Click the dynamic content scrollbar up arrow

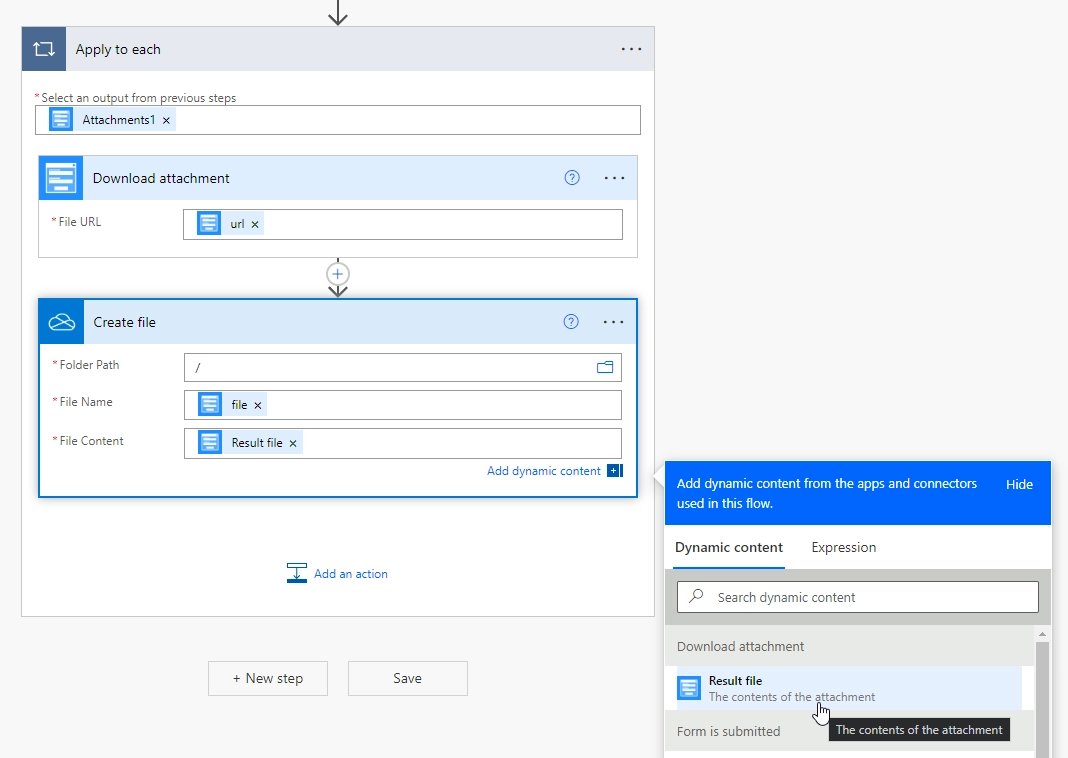pyautogui.click(x=1042, y=634)
